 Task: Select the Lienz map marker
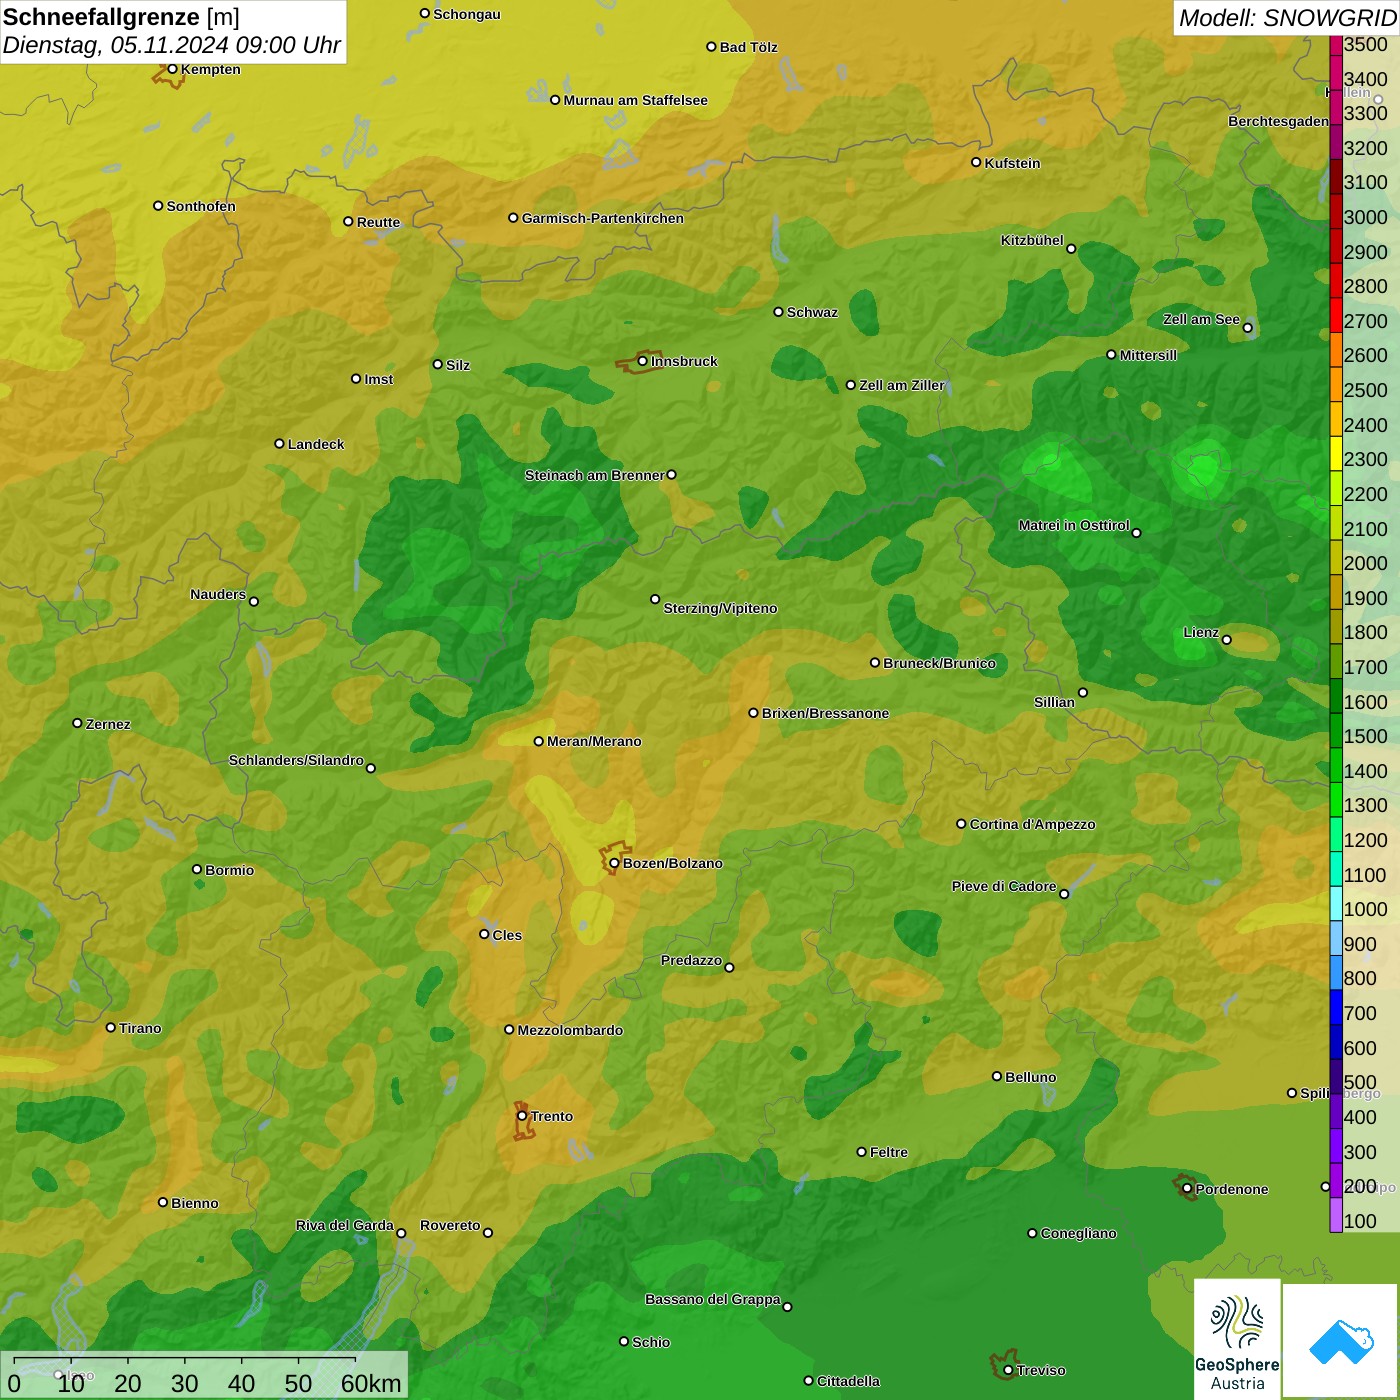(1227, 640)
